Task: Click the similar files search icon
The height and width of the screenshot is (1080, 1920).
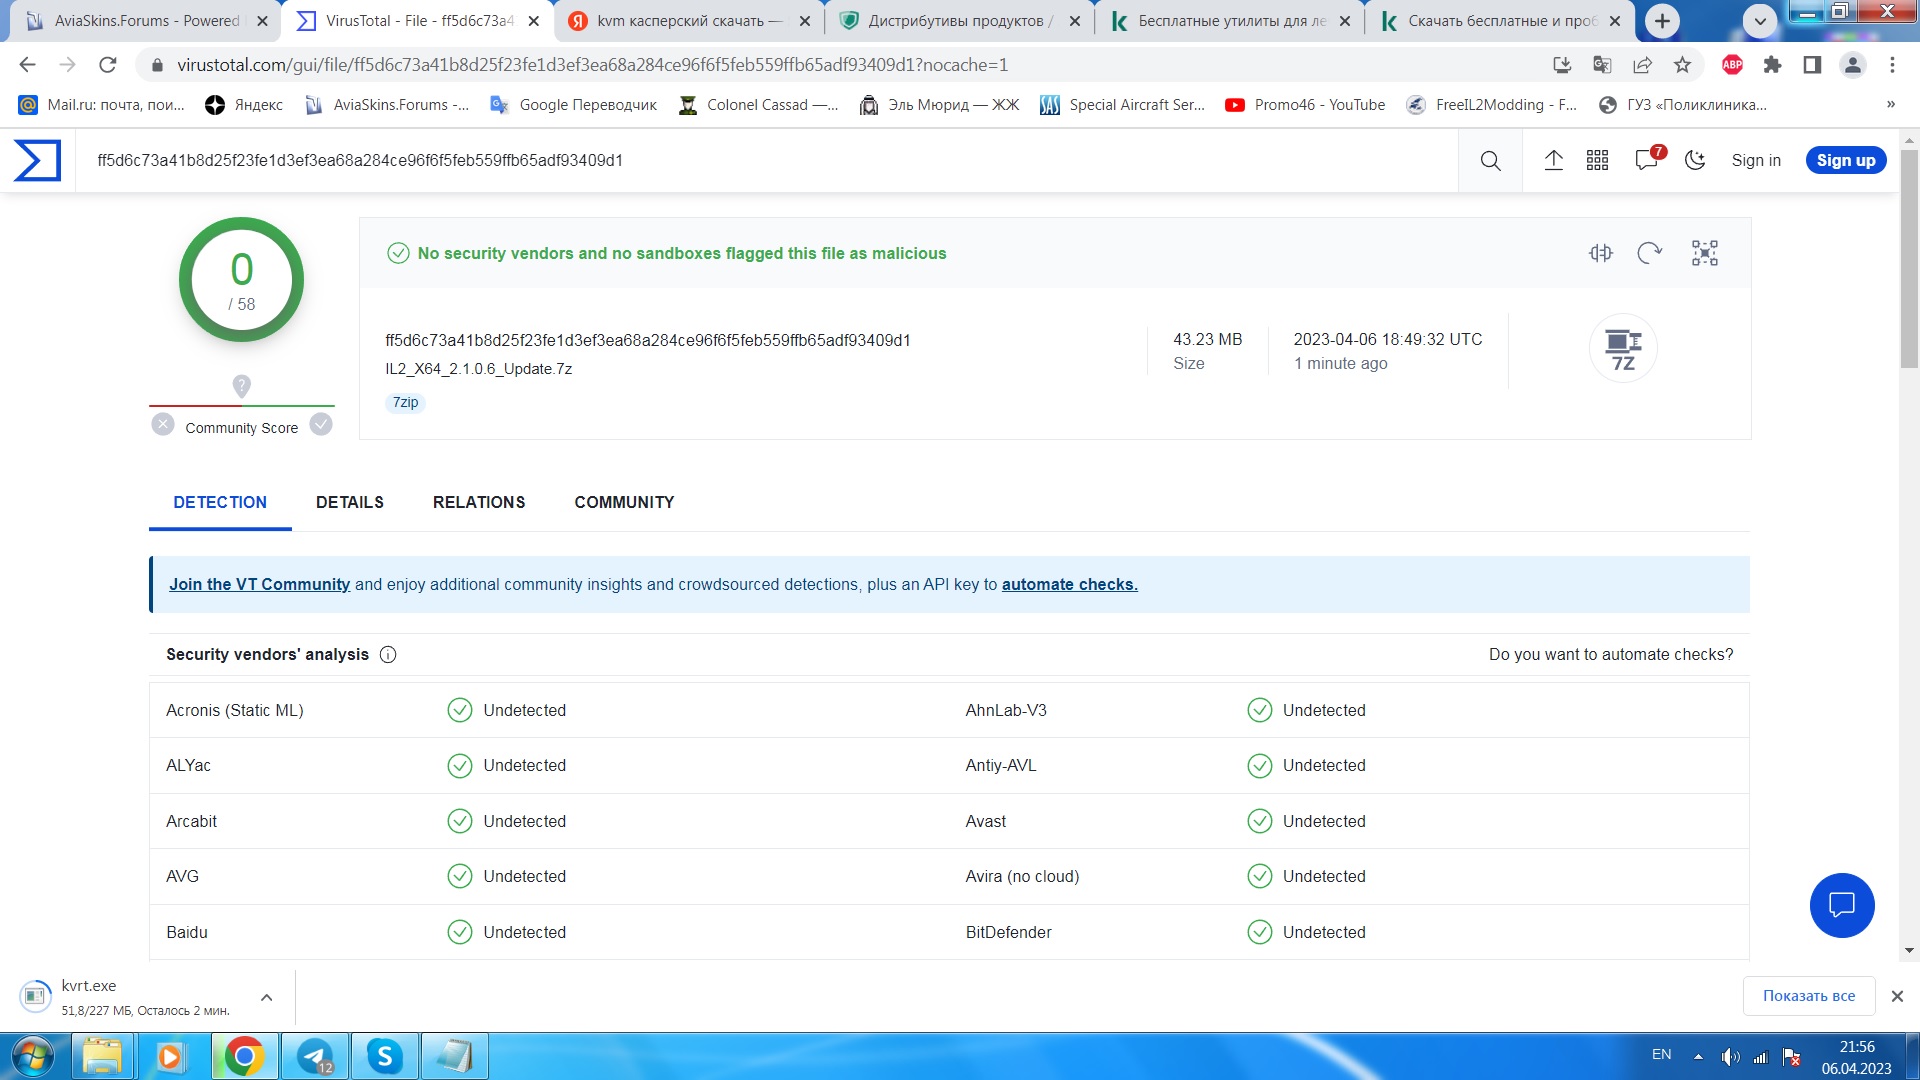Action: pos(1601,253)
